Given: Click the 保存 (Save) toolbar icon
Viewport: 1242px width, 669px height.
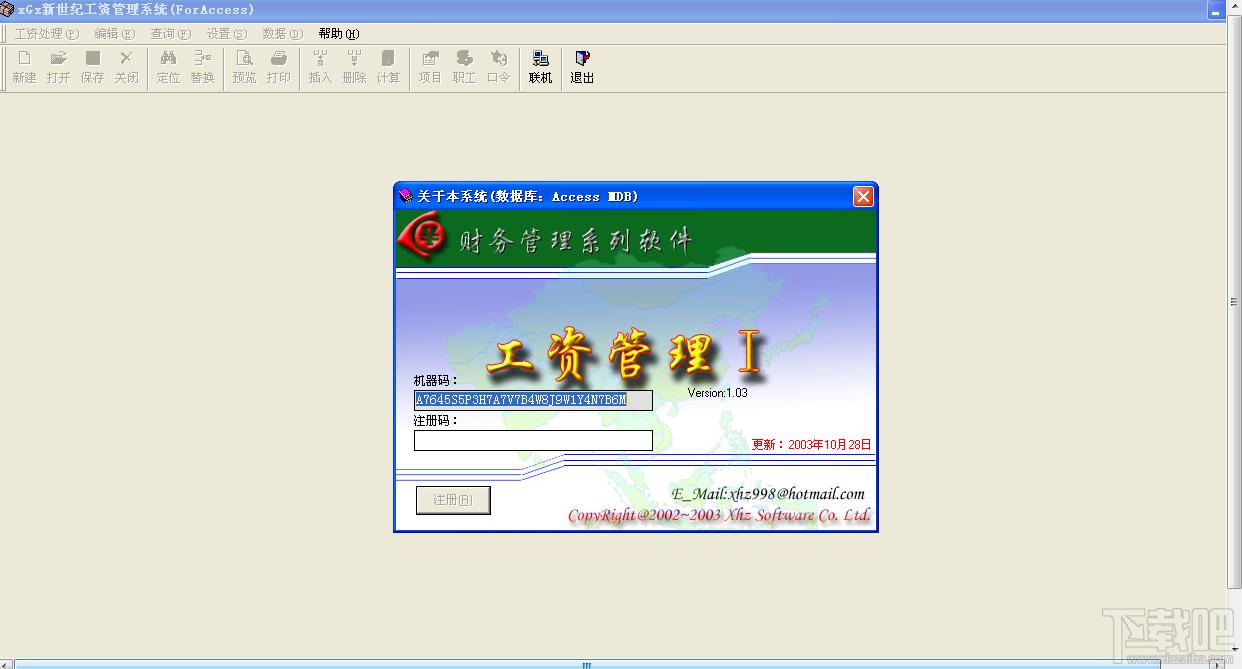Looking at the screenshot, I should click(x=92, y=67).
